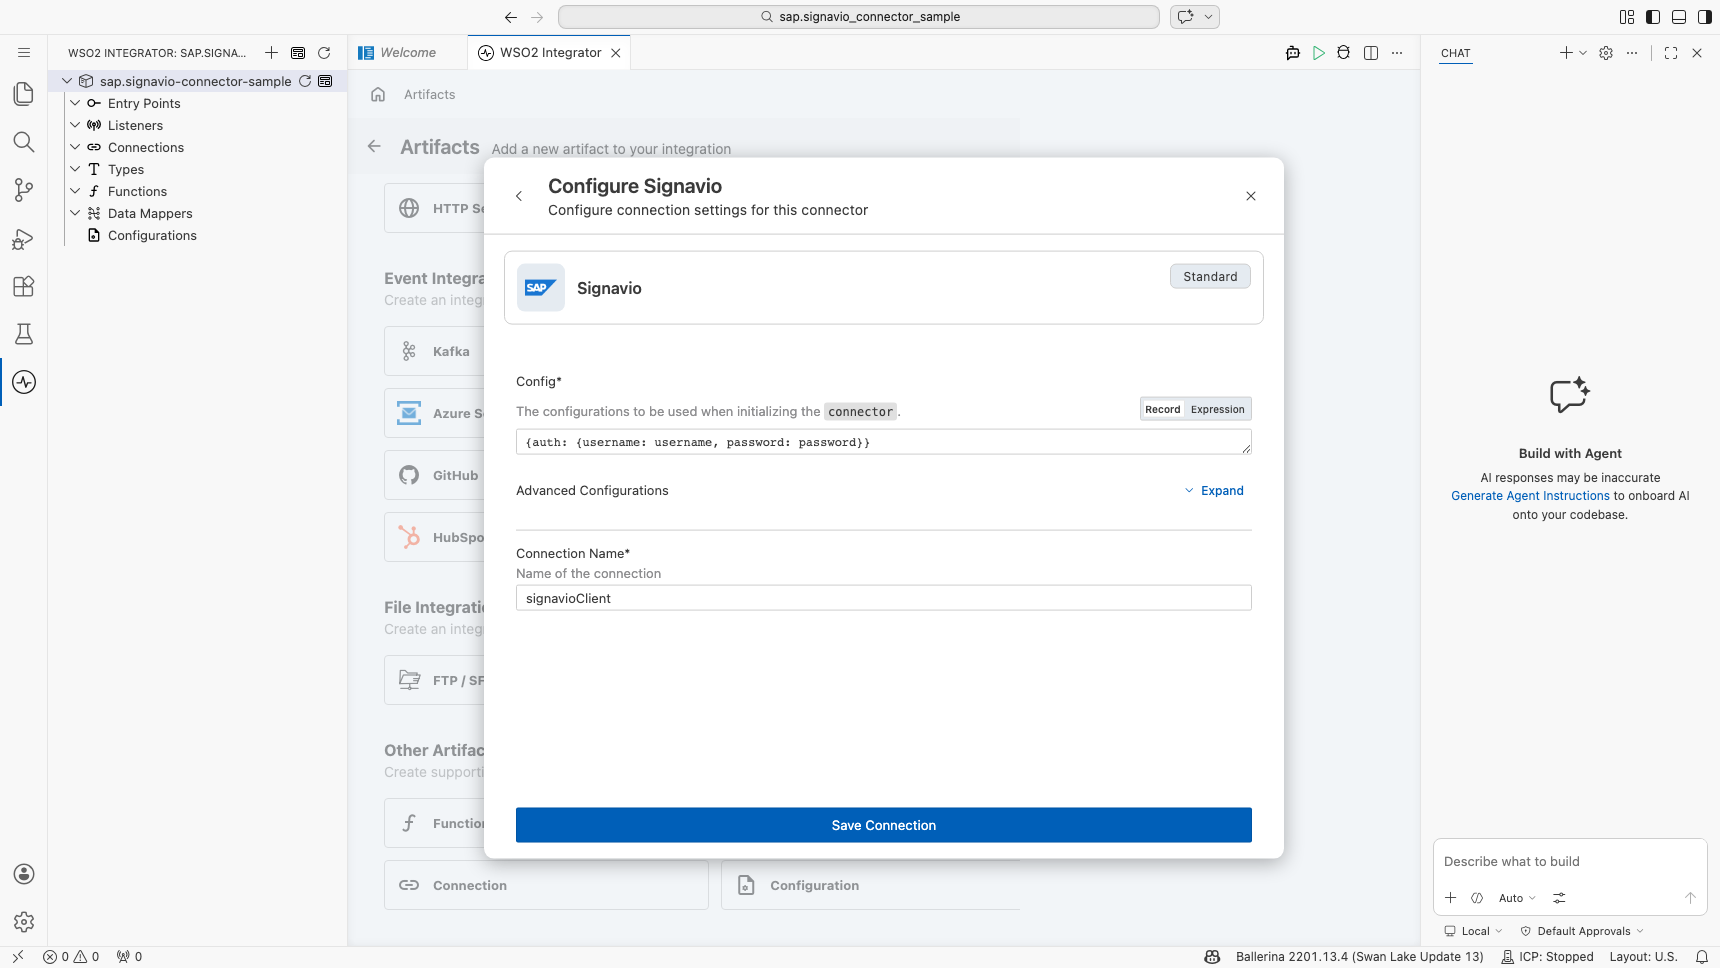Open the Testing flask icon
Viewport: 1720px width, 968px height.
click(x=24, y=334)
